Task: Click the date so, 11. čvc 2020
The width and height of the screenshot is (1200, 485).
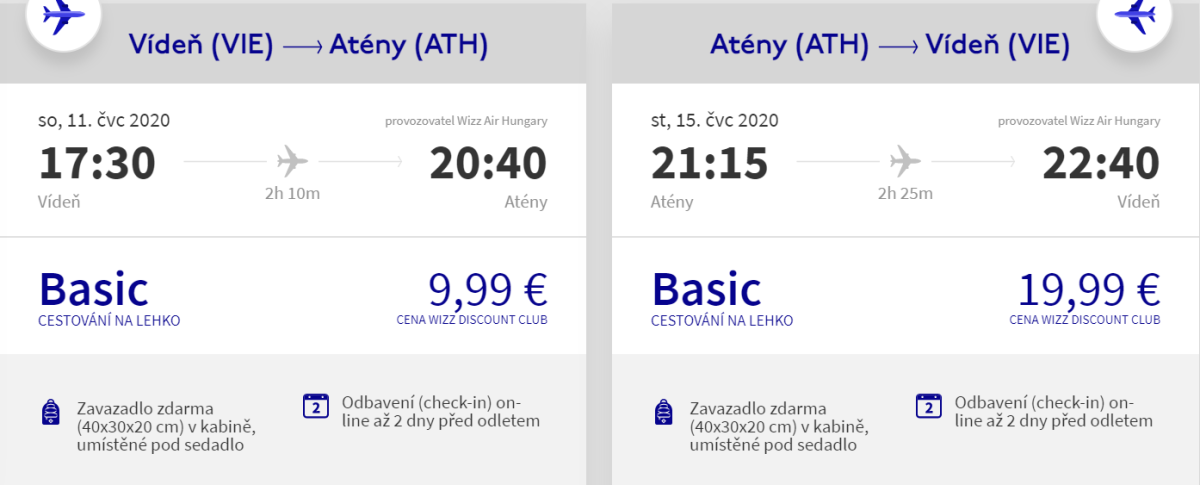Action: click(105, 121)
